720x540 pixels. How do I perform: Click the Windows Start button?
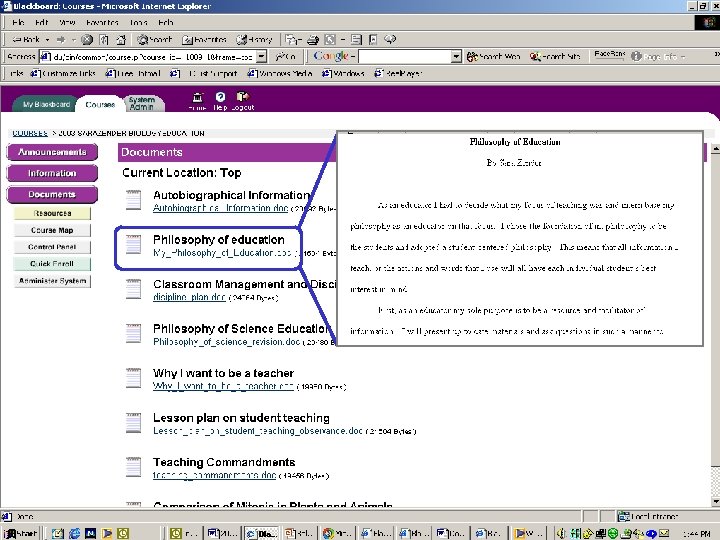point(20,533)
